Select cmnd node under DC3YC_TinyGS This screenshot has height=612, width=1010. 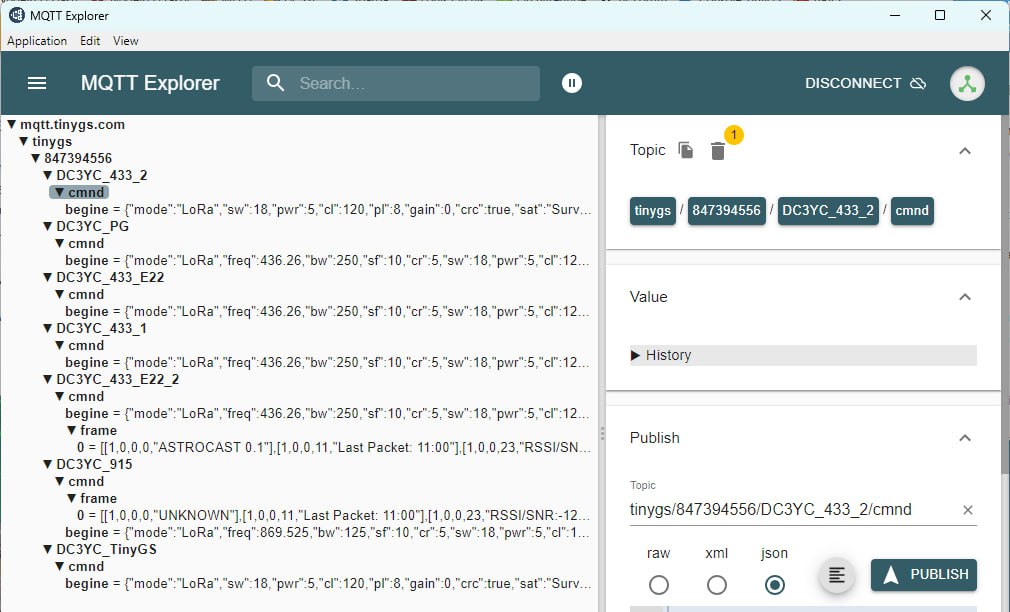(86, 566)
